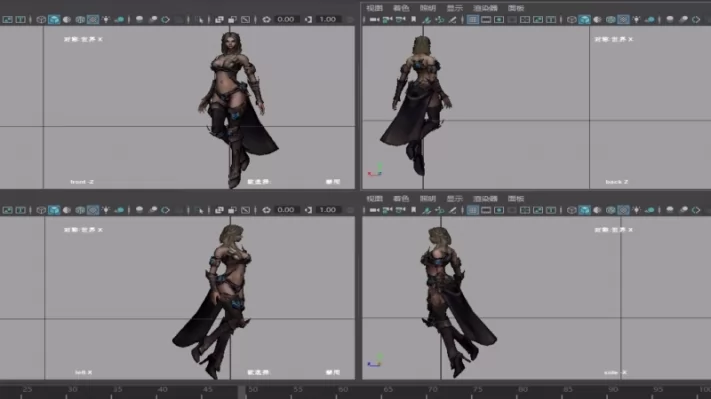This screenshot has width=711, height=399.
Task: Lock the camera in side -X panel
Action: (388, 210)
